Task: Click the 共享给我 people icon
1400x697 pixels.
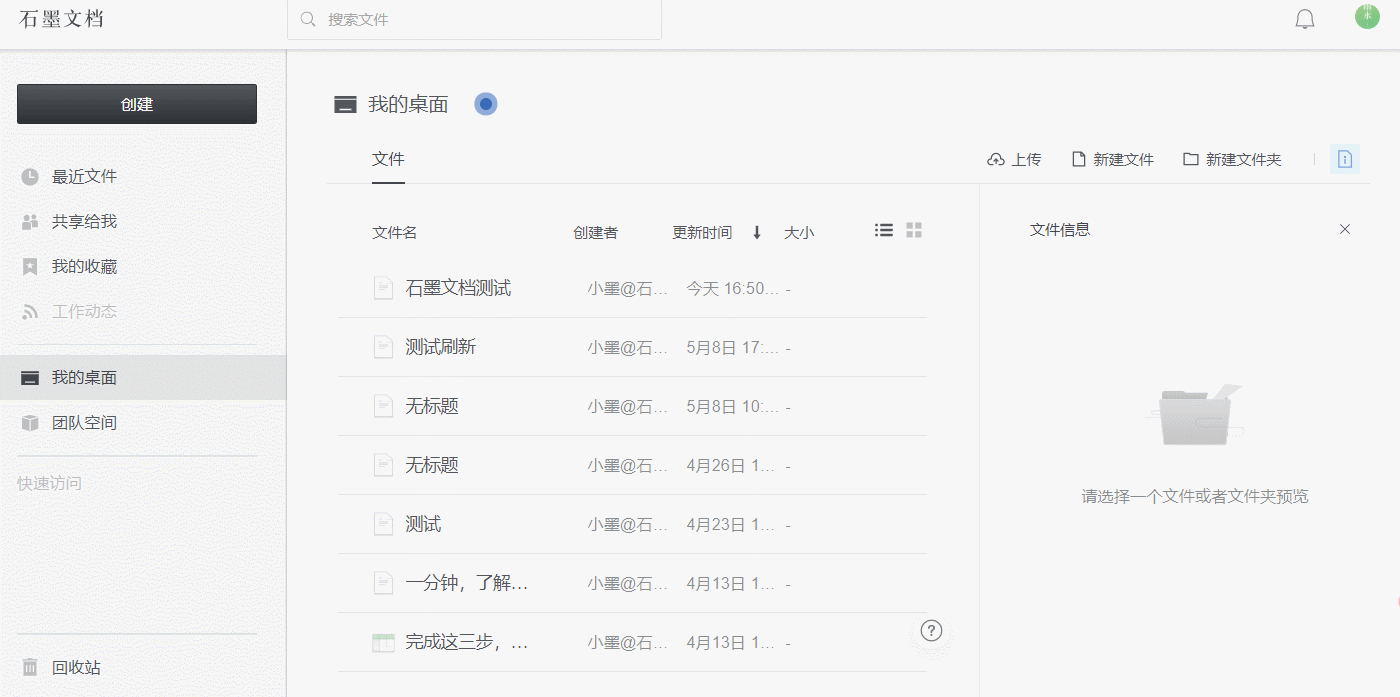Action: pyautogui.click(x=30, y=222)
